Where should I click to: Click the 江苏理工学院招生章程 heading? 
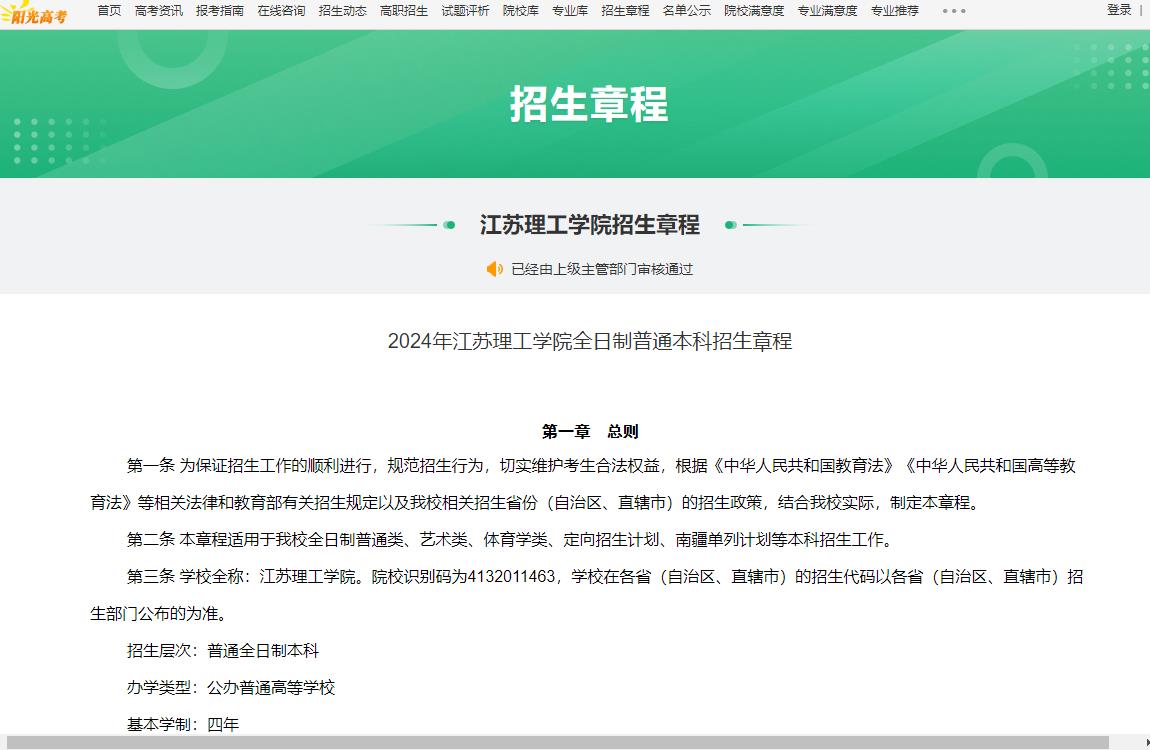(589, 225)
